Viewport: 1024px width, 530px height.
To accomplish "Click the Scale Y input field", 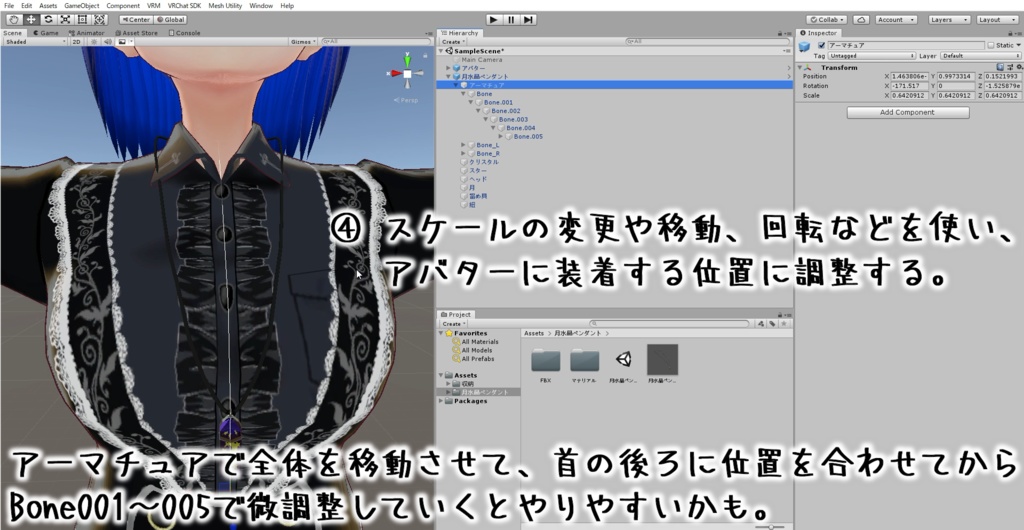I will point(957,95).
